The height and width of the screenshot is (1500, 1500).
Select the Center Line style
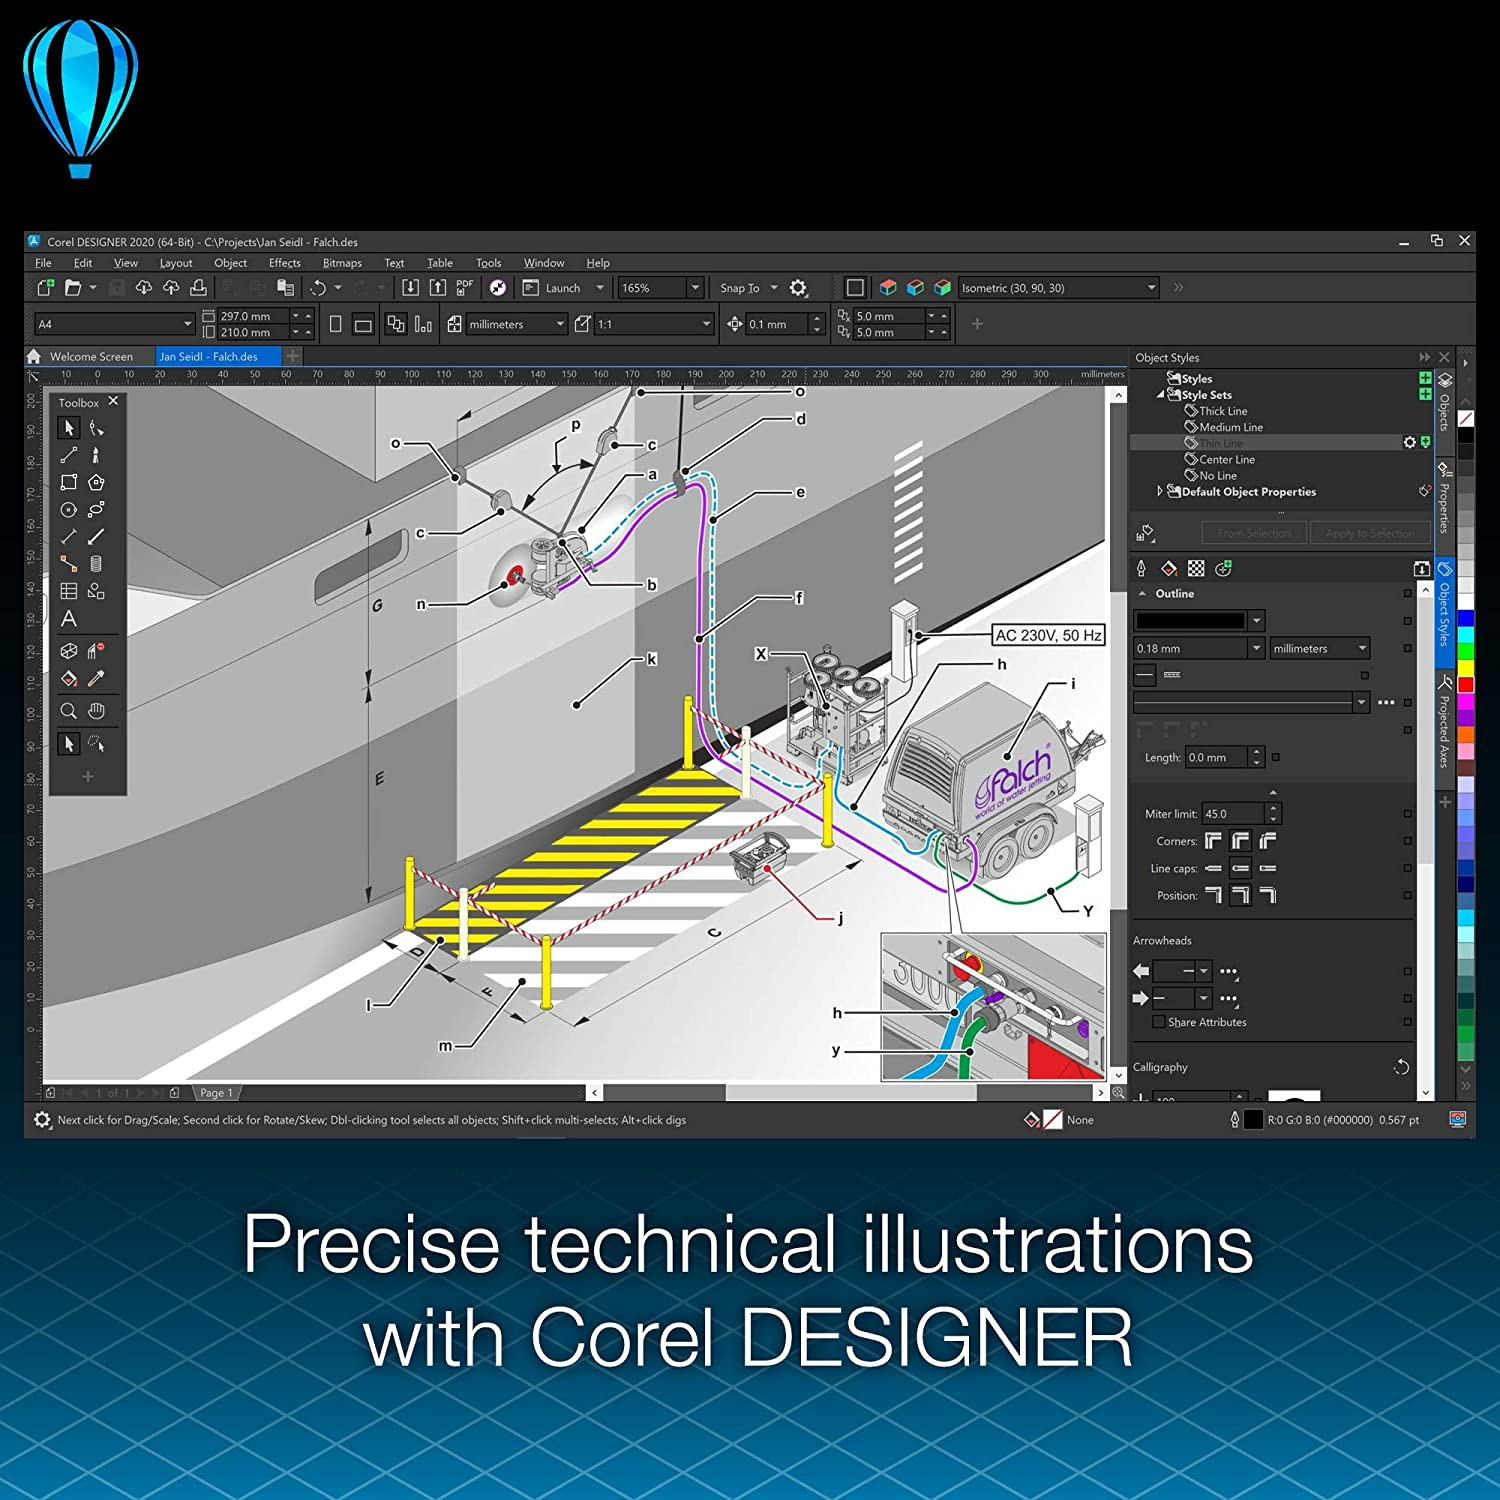[x=1226, y=460]
